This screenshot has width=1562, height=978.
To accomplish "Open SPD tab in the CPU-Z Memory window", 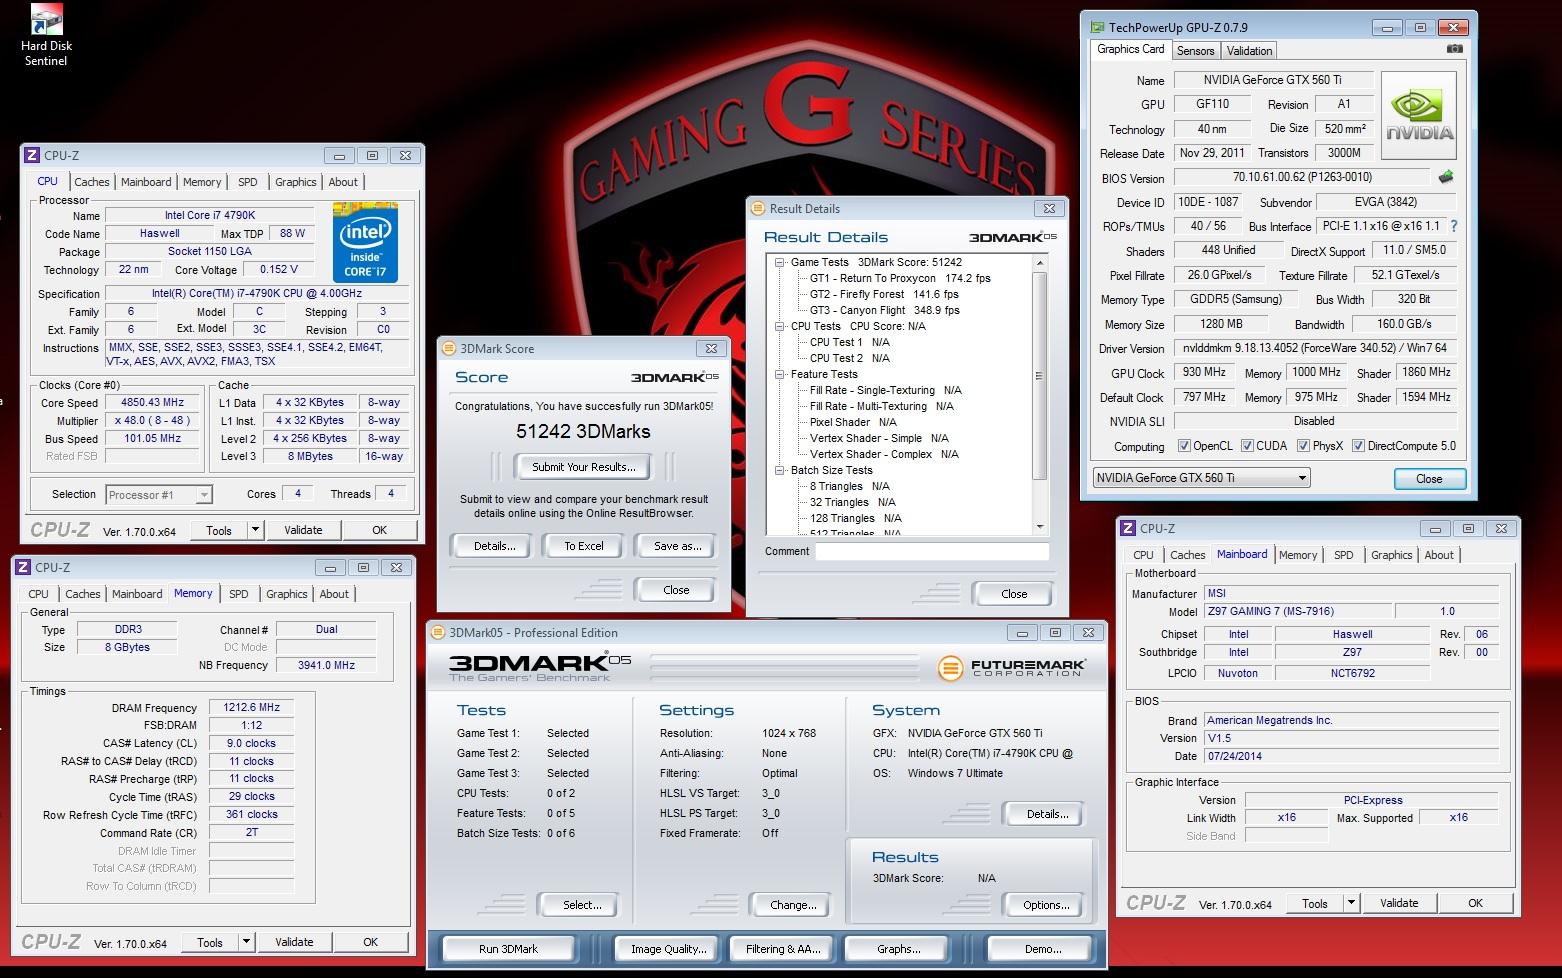I will click(238, 594).
